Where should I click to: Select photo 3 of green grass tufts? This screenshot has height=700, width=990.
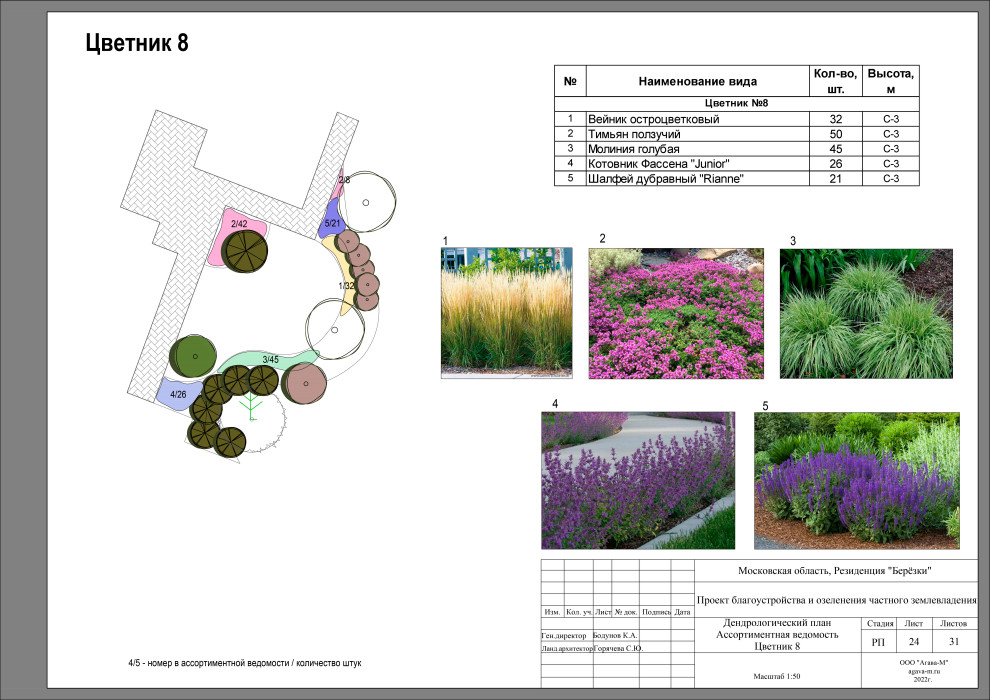coord(866,313)
